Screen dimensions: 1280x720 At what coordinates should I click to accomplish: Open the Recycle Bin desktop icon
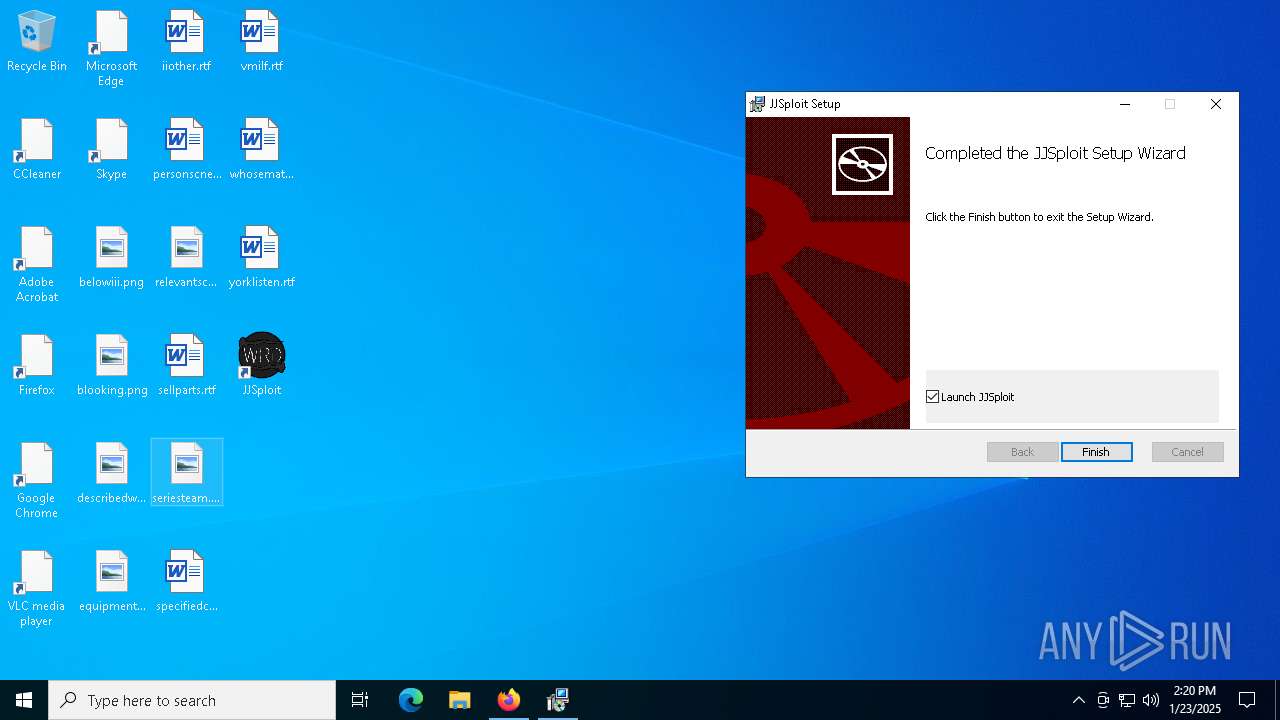pyautogui.click(x=37, y=42)
